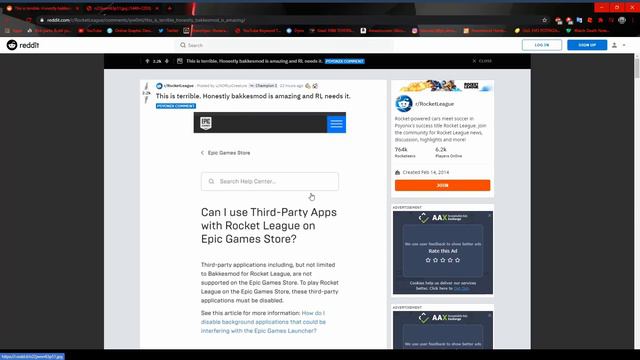Click the browser address bar URL

[146, 20]
